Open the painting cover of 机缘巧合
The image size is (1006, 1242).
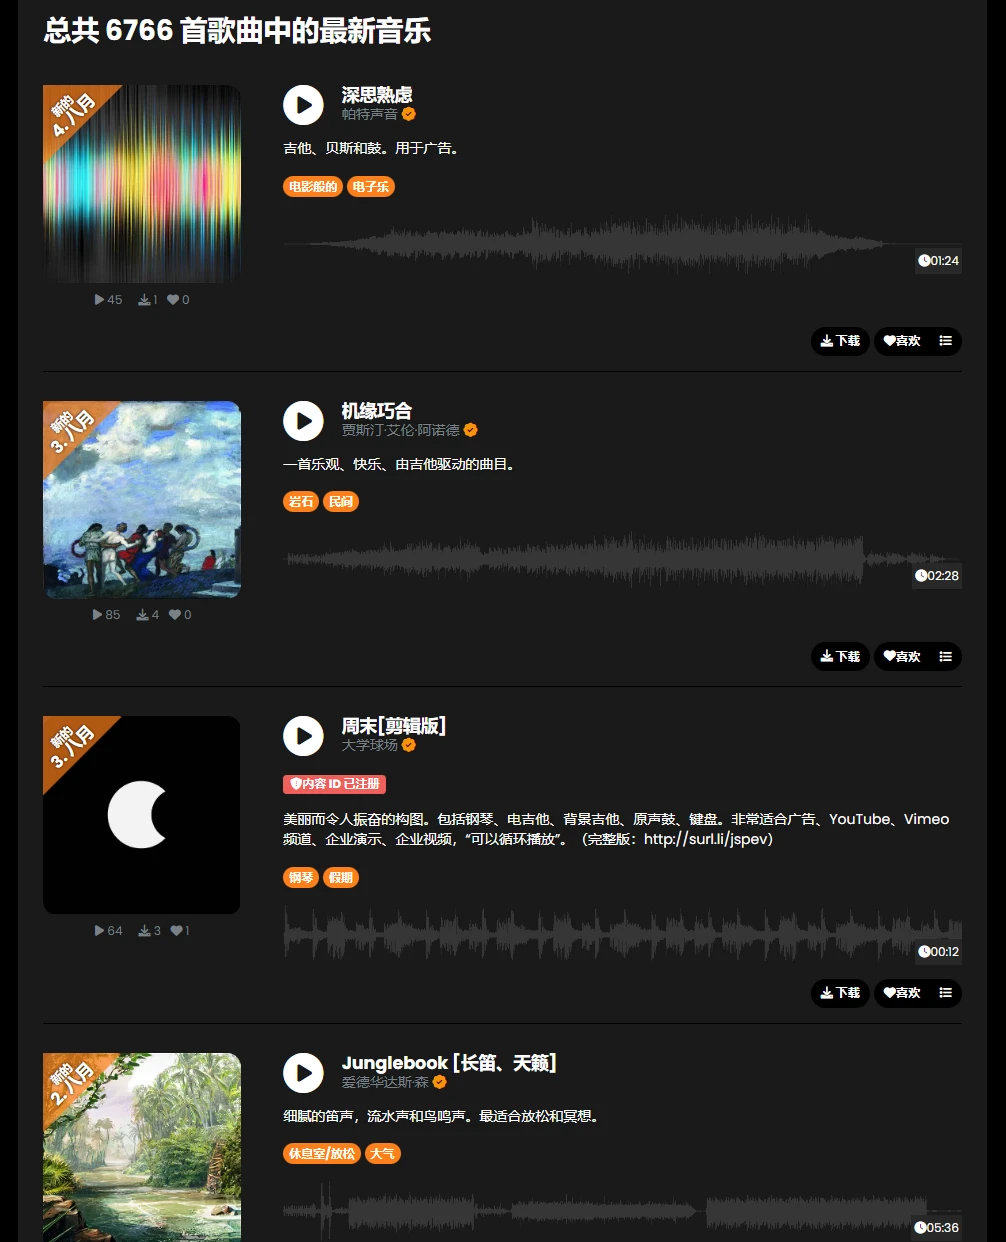click(142, 500)
